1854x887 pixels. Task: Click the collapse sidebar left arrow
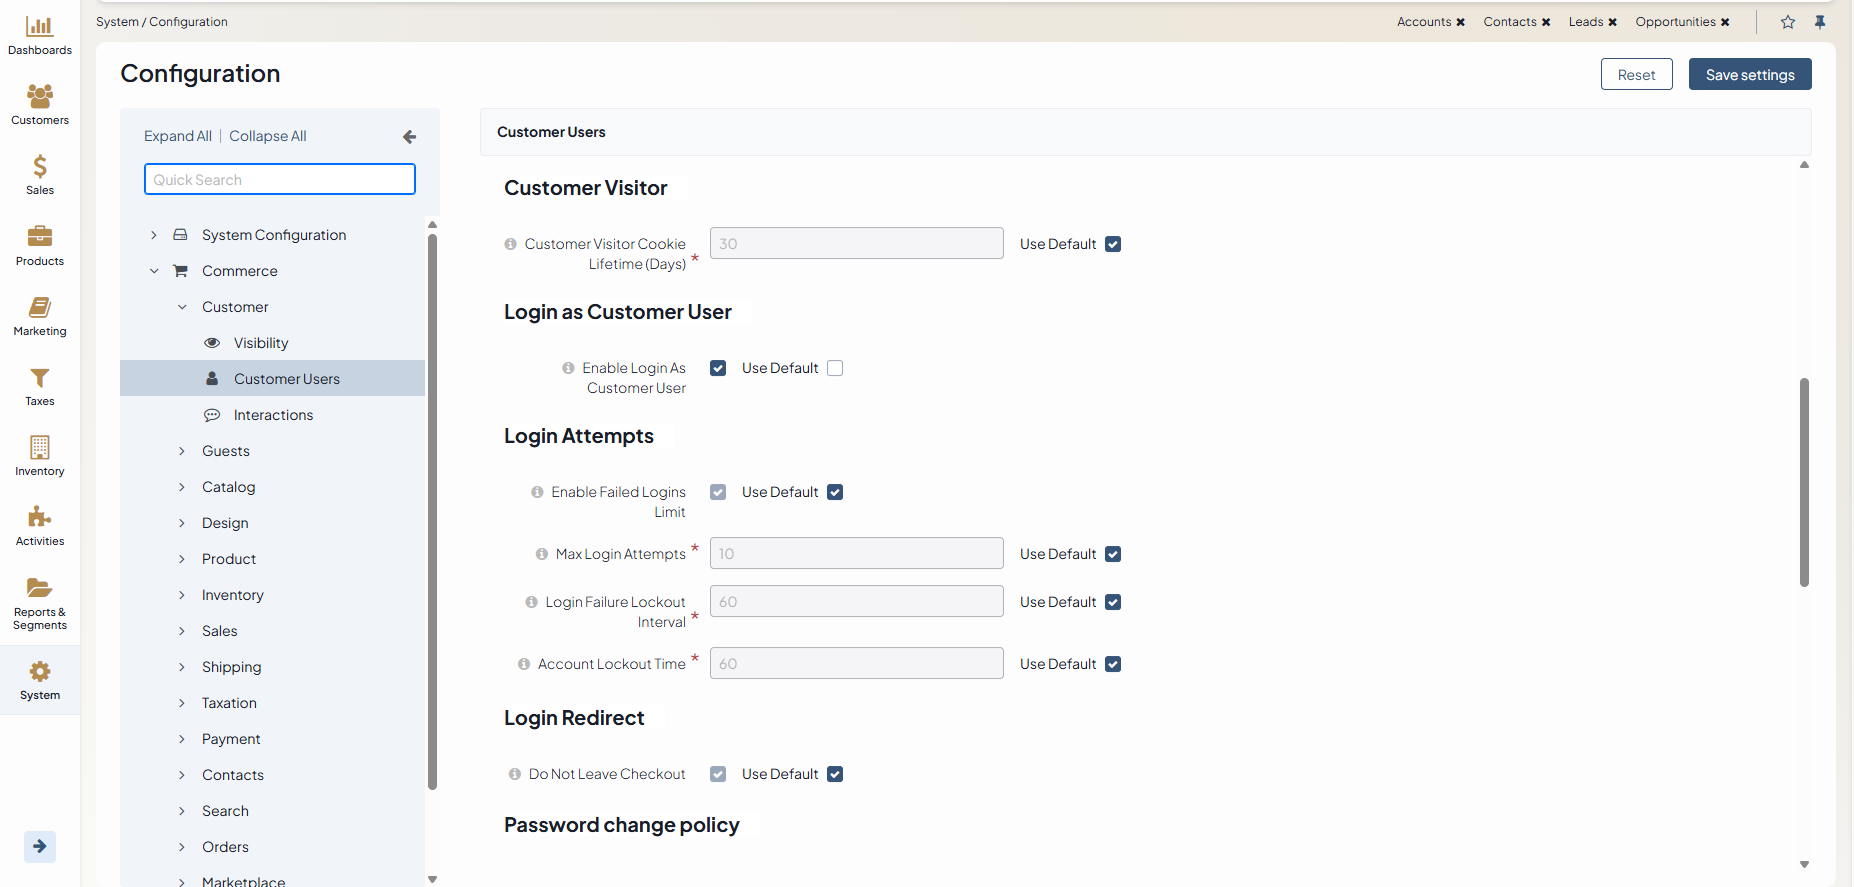409,137
